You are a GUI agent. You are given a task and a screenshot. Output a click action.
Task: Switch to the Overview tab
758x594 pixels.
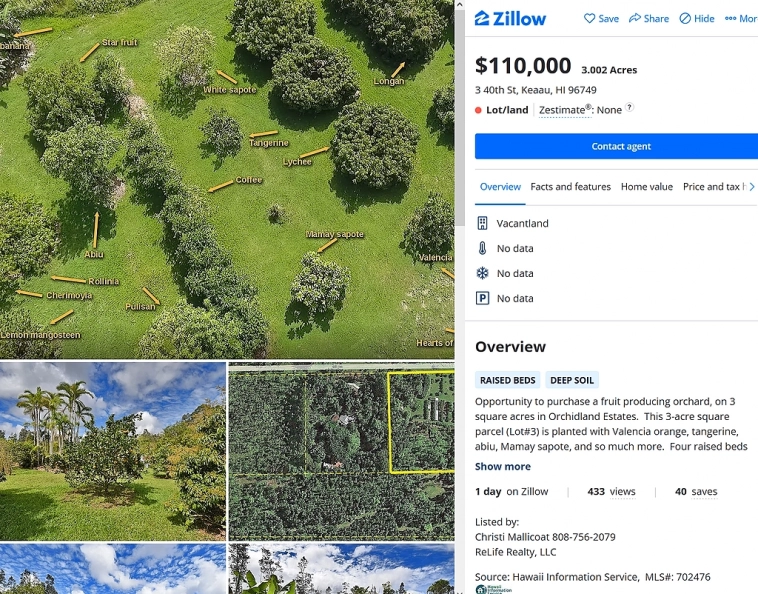500,187
